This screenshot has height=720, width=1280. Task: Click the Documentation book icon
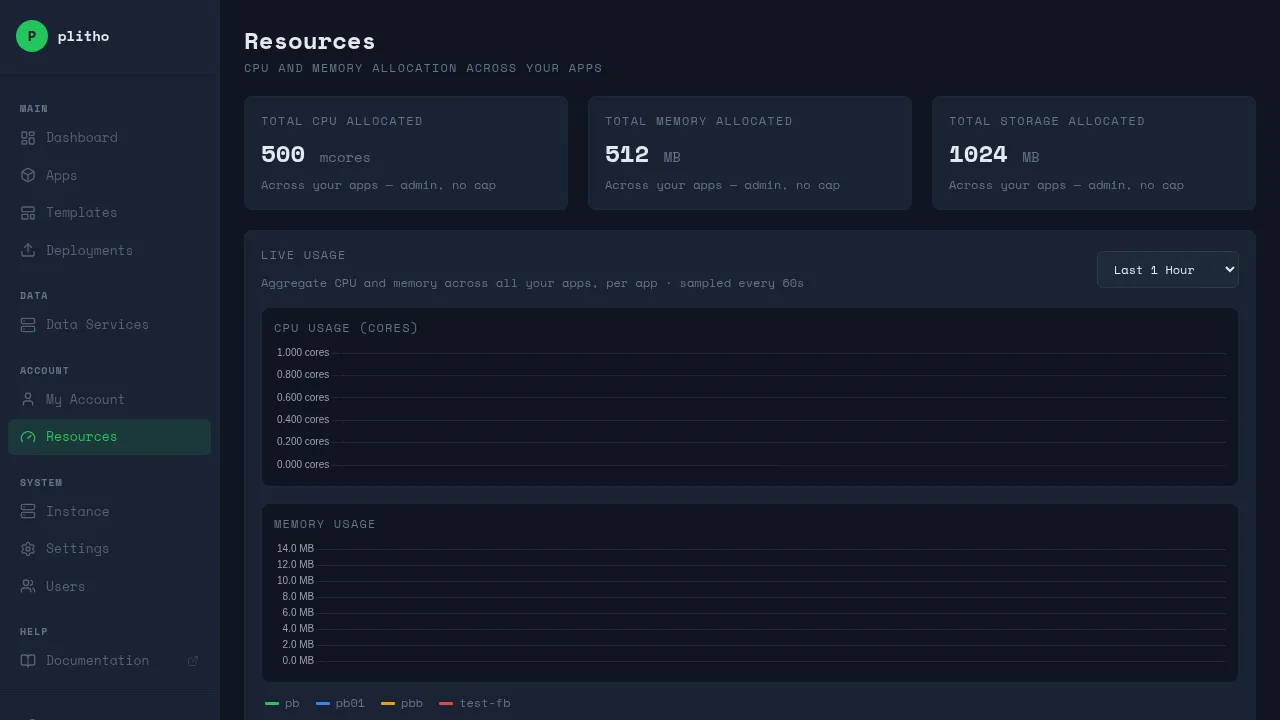28,661
